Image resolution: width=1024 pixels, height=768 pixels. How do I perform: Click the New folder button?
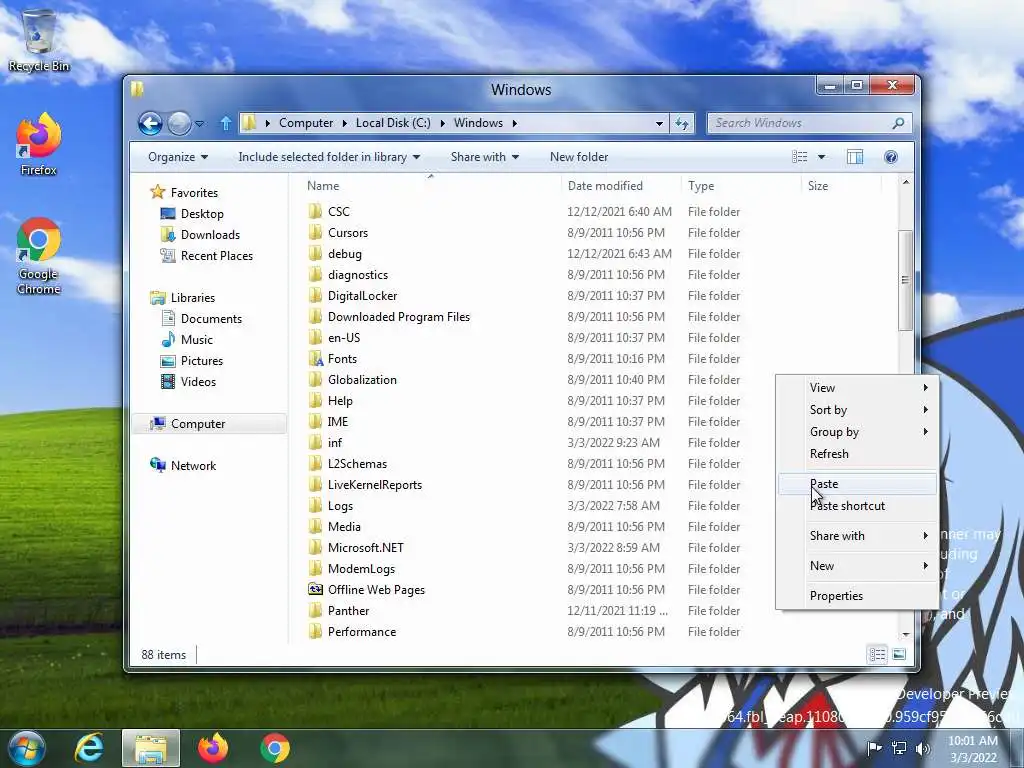579,157
